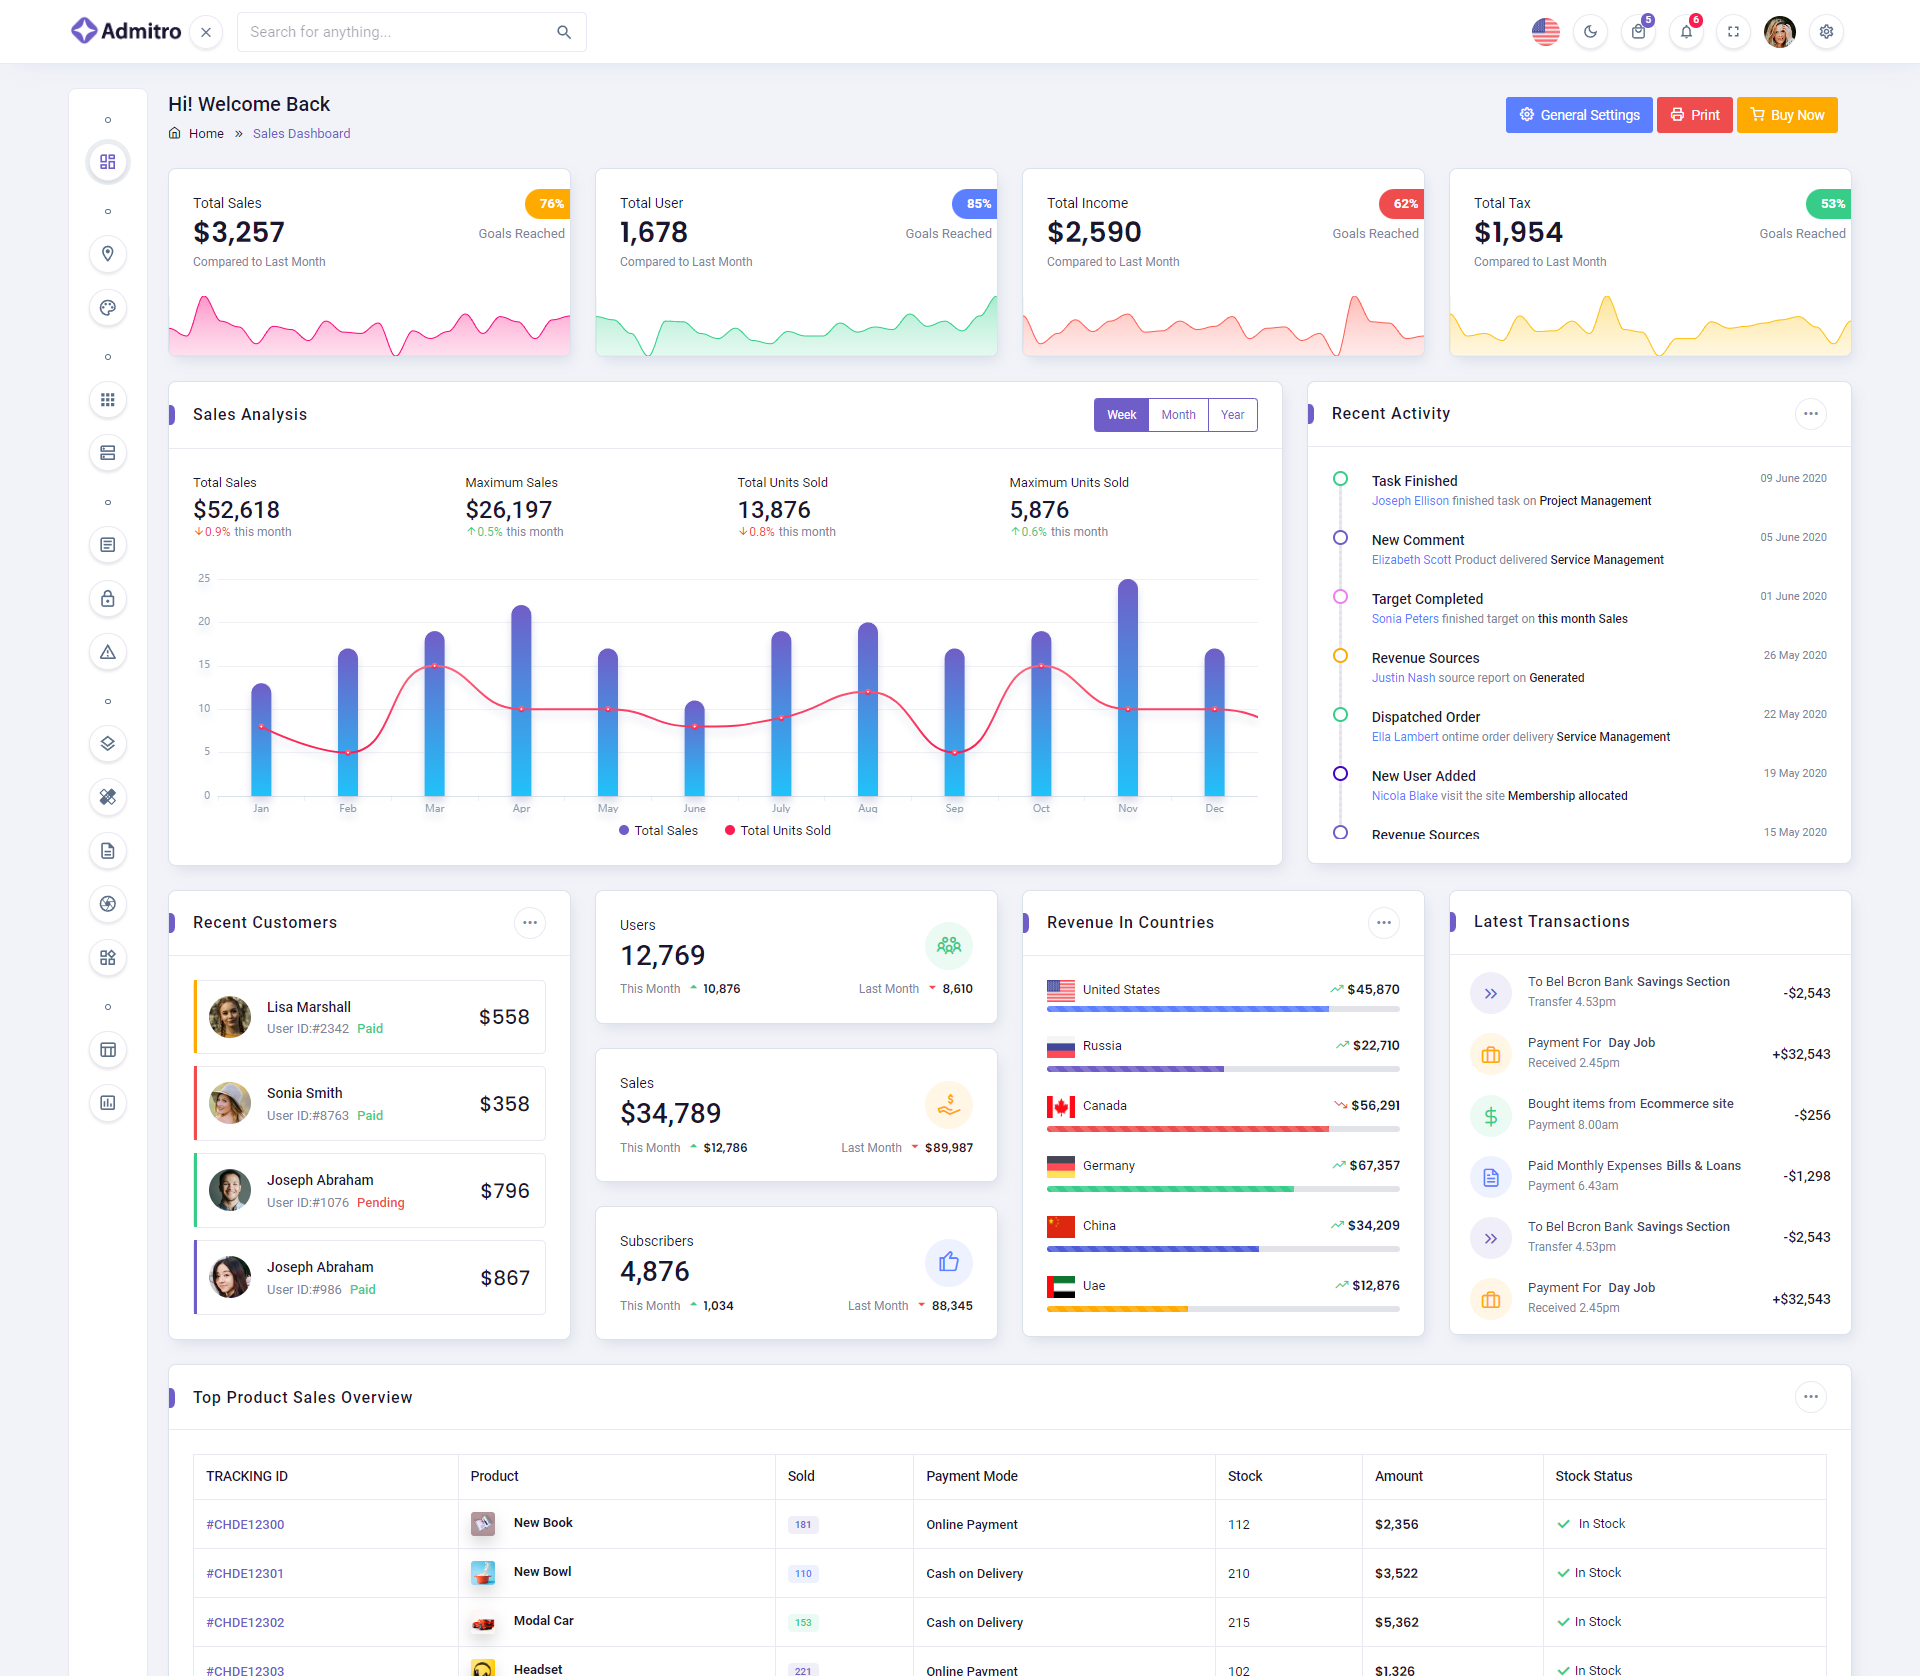
Task: Open the notifications bell icon
Action: (1686, 32)
